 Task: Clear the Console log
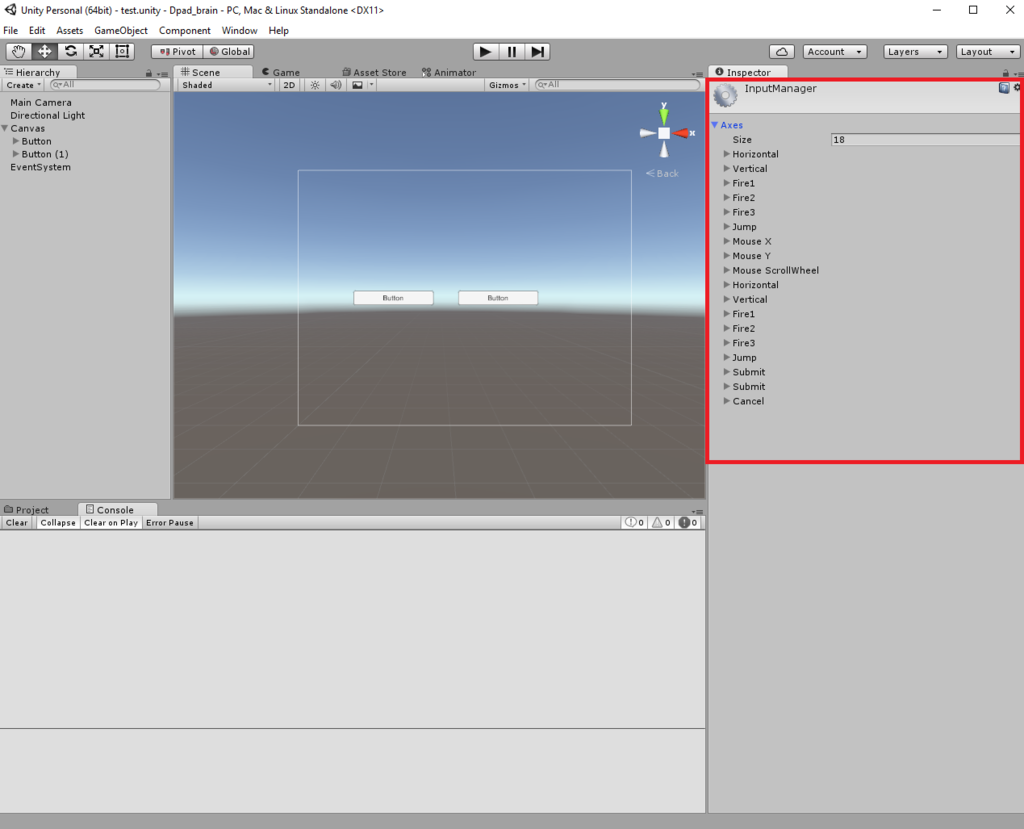point(16,523)
